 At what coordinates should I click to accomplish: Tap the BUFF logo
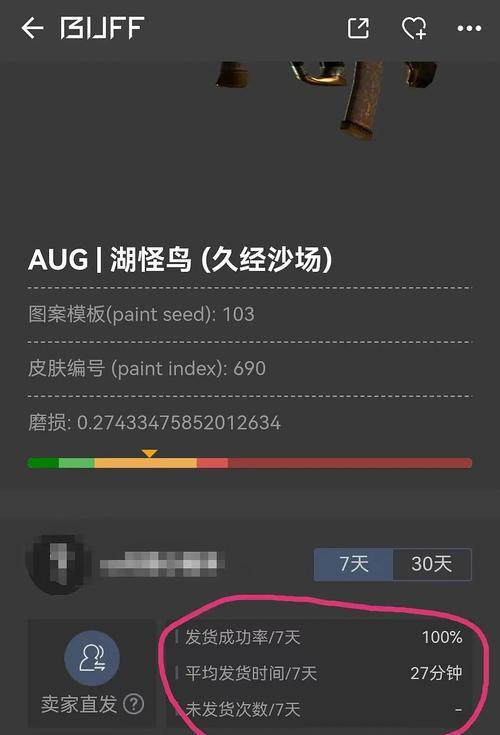(x=102, y=28)
